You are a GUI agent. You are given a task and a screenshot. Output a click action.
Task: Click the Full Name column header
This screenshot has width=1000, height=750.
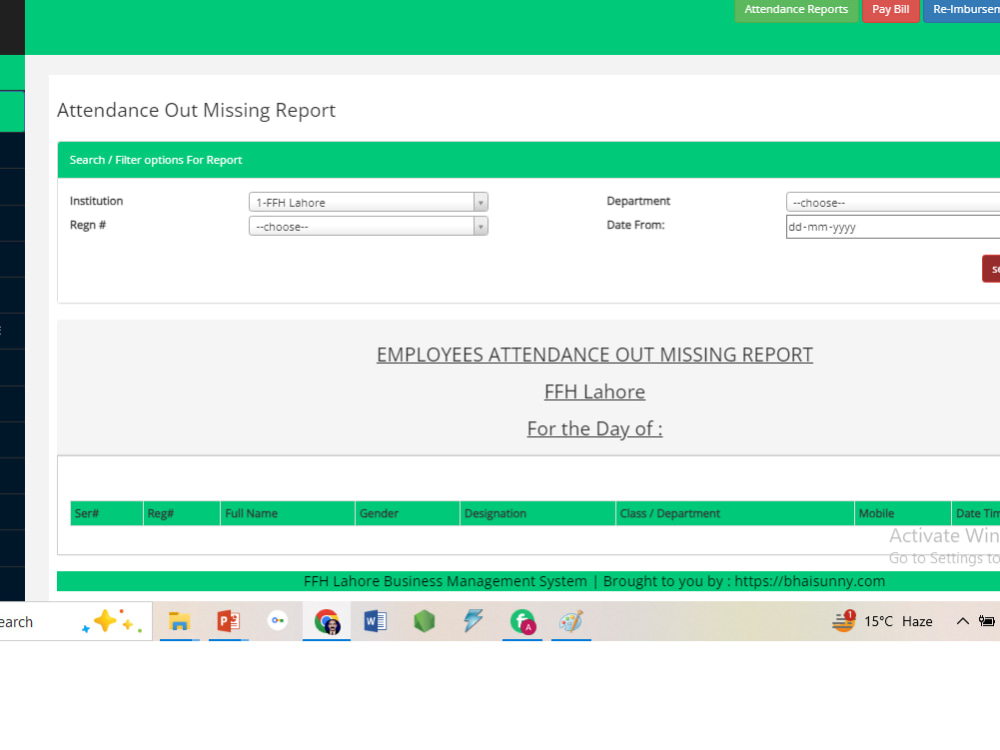tap(288, 513)
